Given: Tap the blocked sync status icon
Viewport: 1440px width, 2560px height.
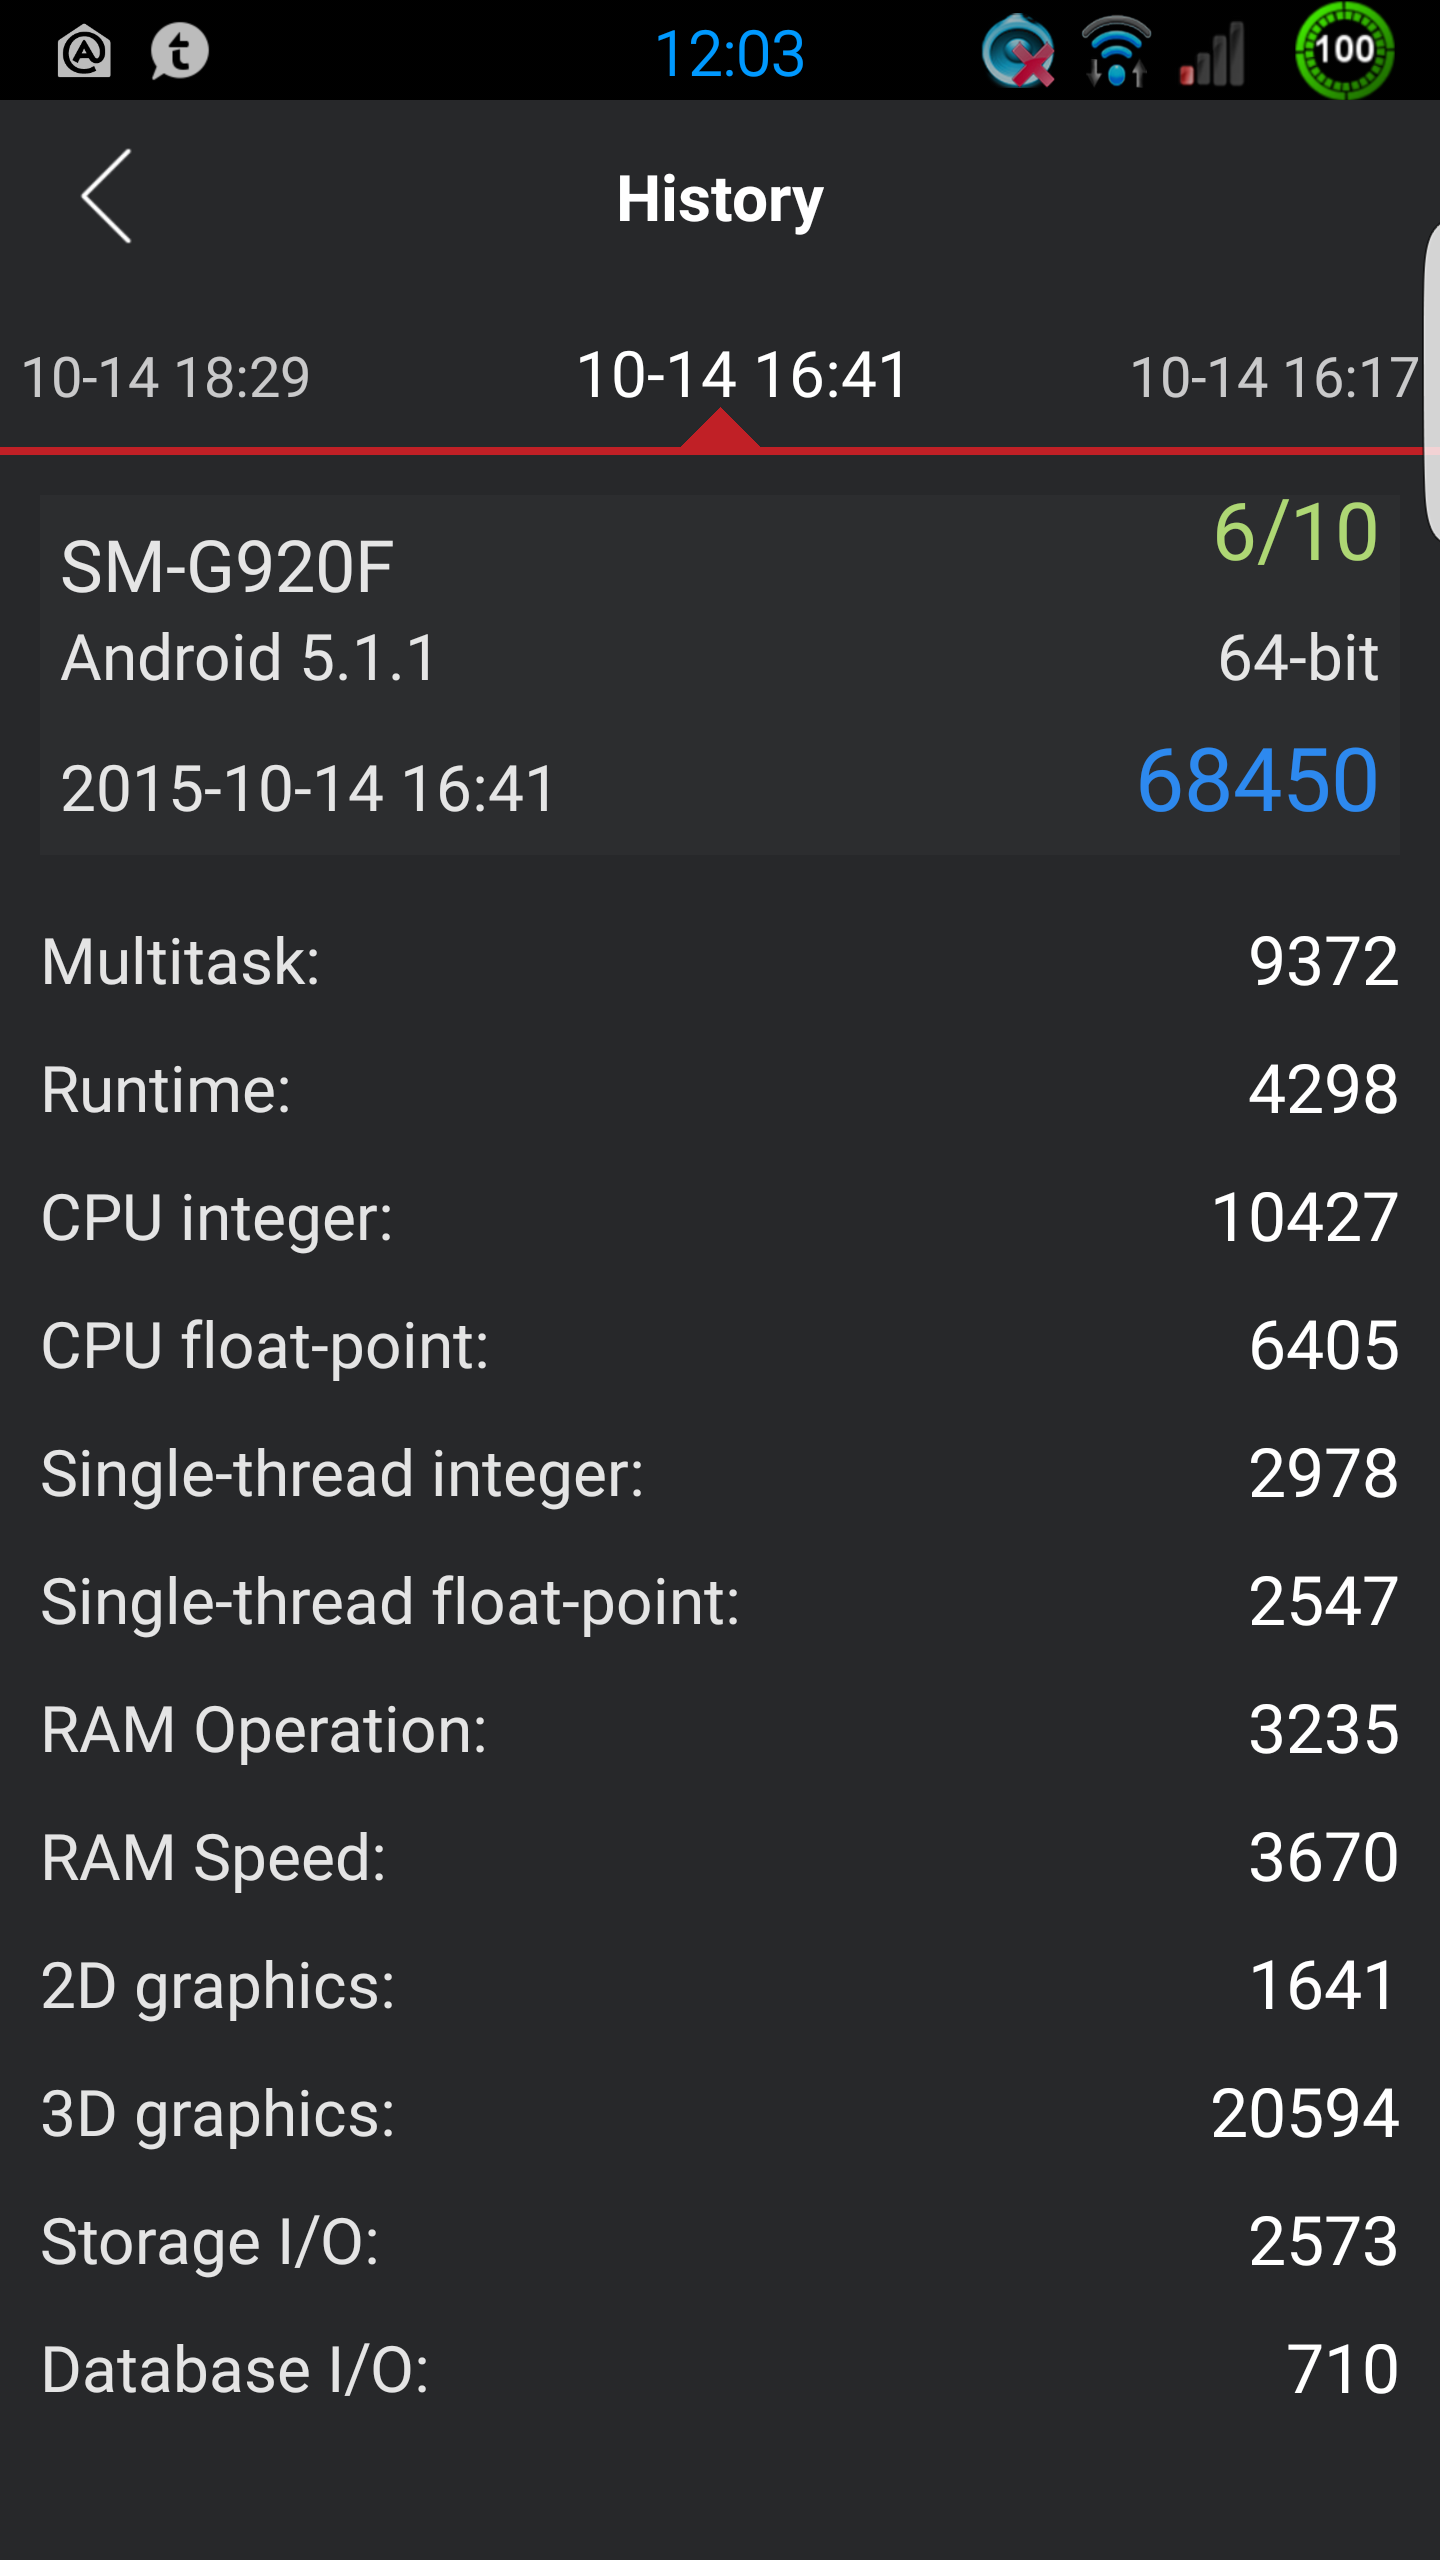Looking at the screenshot, I should click(x=1018, y=51).
